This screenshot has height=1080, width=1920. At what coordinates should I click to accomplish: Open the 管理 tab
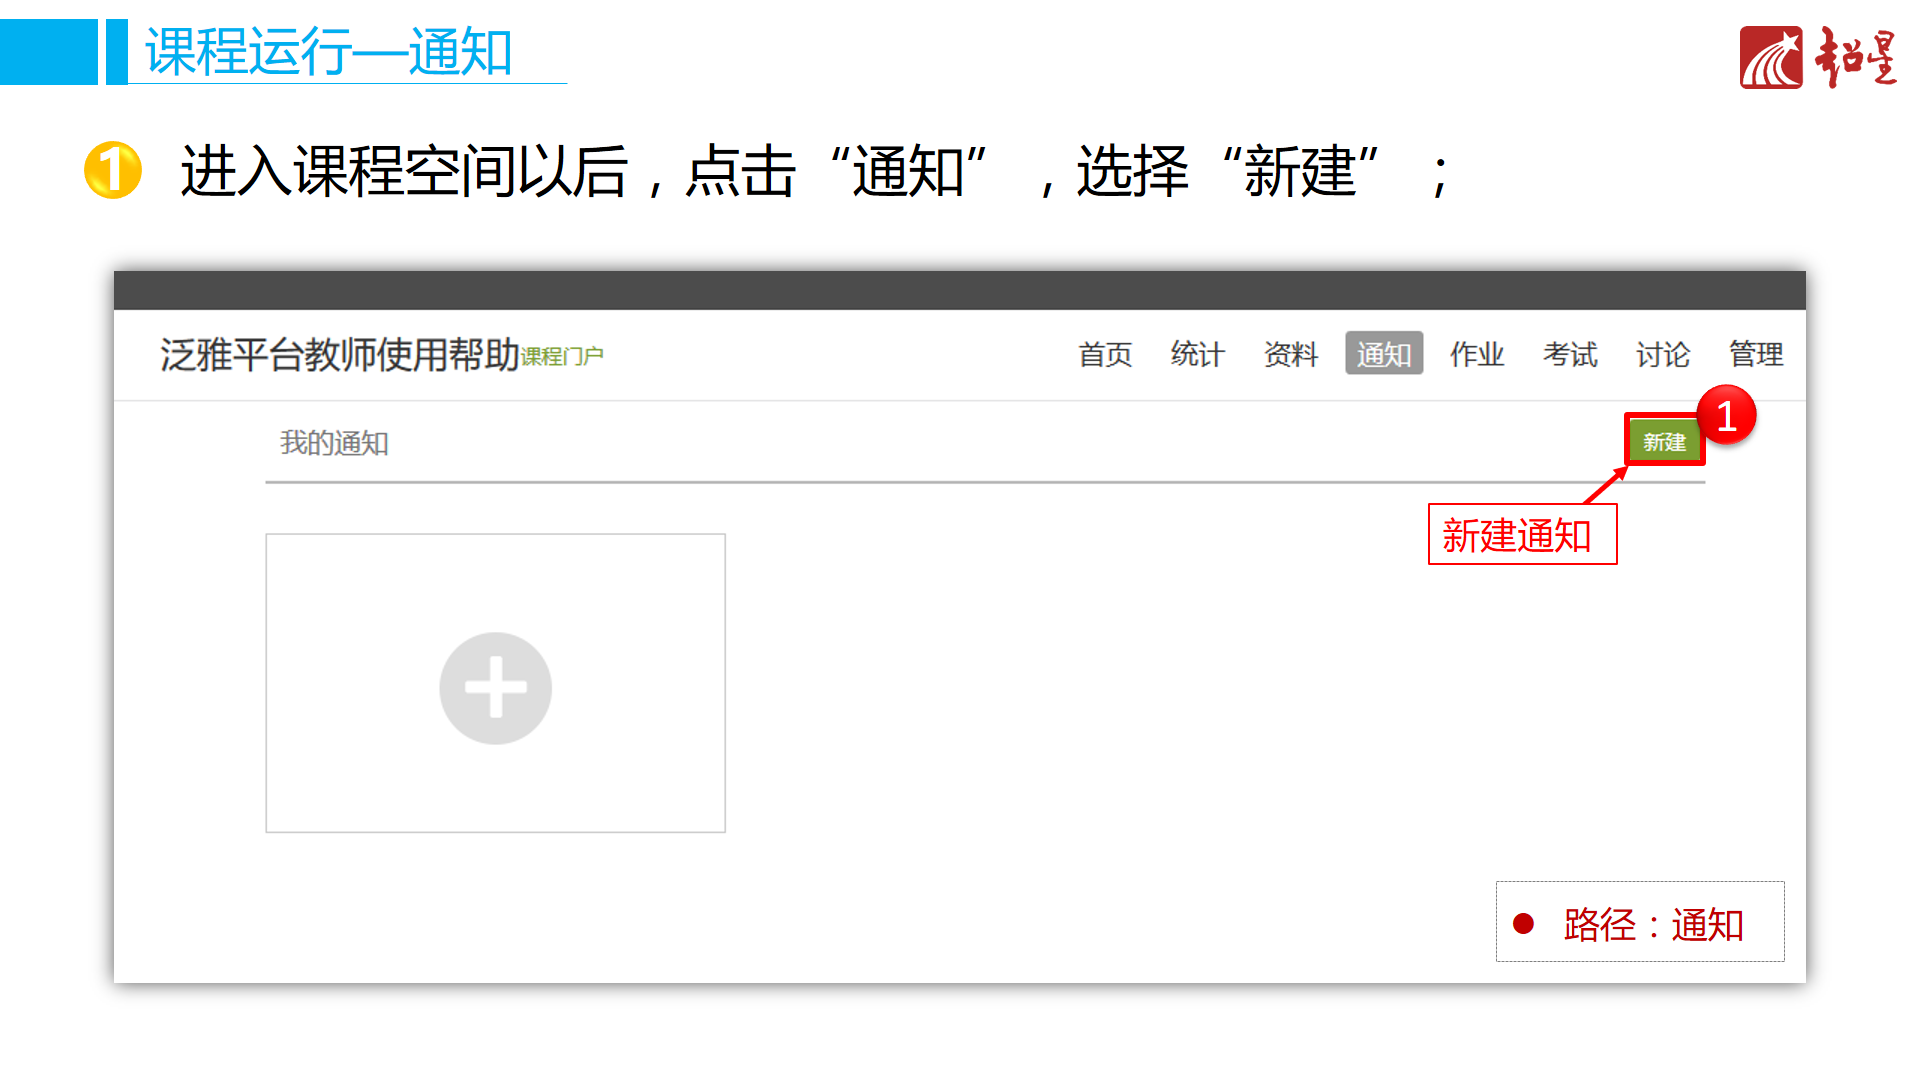click(x=1755, y=354)
